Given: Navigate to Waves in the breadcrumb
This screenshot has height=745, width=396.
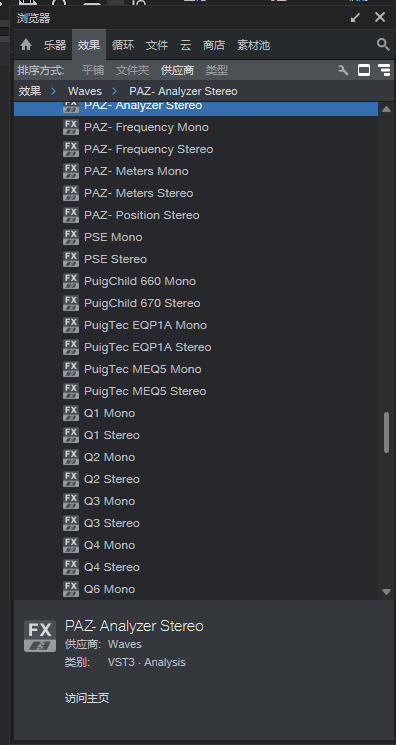Looking at the screenshot, I should (x=85, y=91).
